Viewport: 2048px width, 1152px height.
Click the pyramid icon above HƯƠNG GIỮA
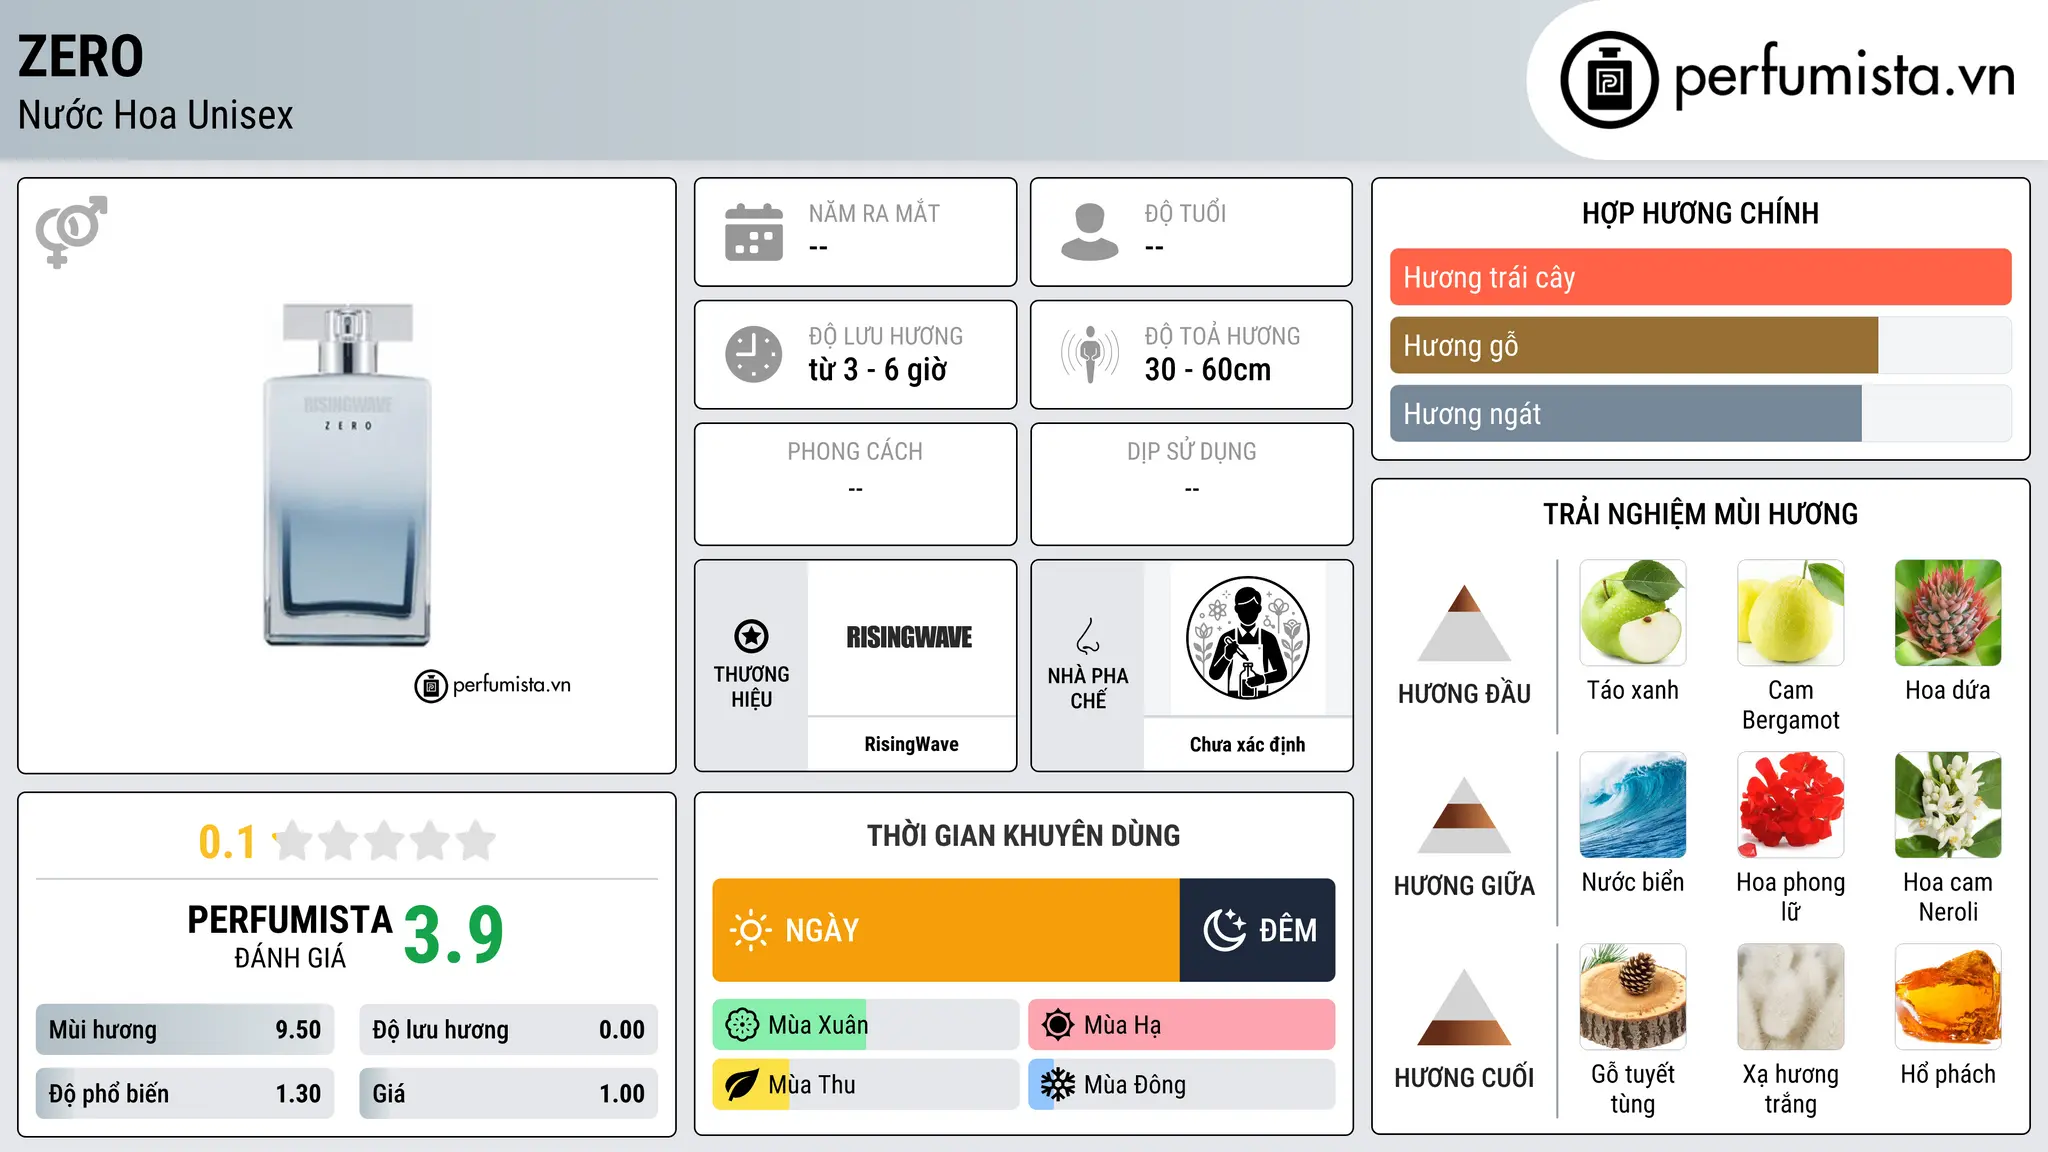coord(1464,814)
